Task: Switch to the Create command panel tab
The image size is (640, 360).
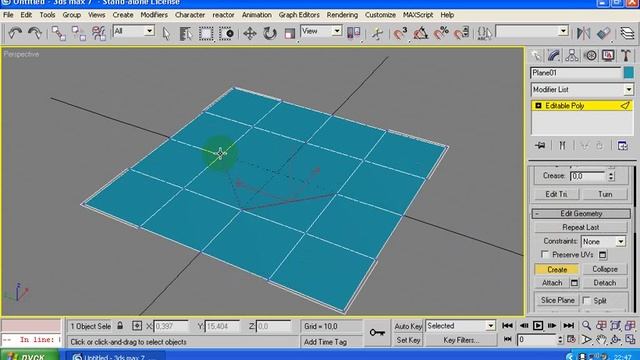Action: pos(536,56)
